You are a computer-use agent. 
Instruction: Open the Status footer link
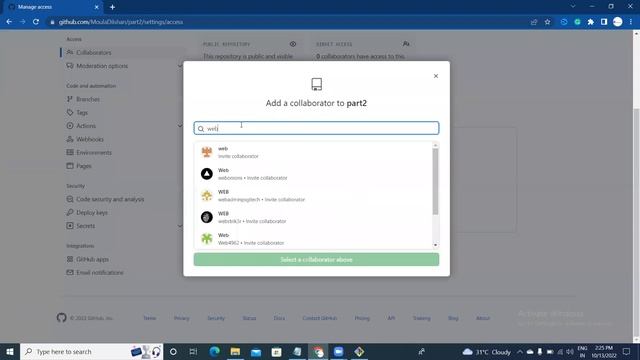249,318
